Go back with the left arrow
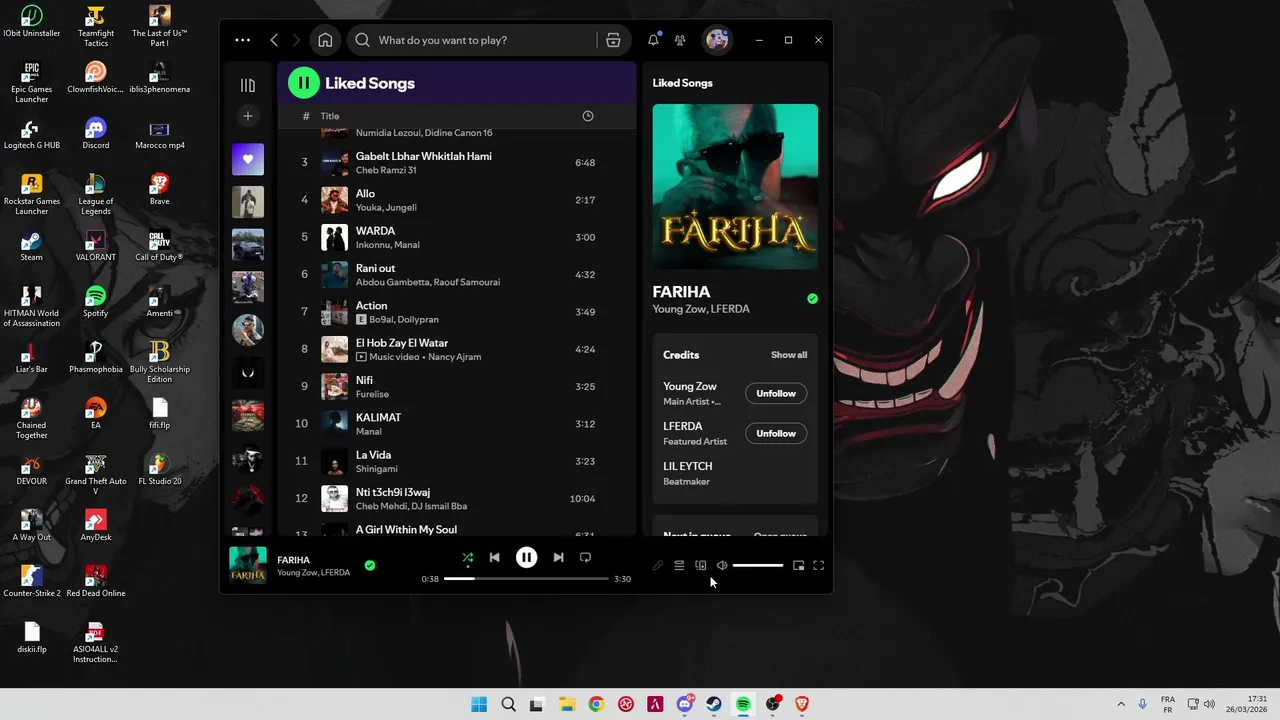 point(274,40)
